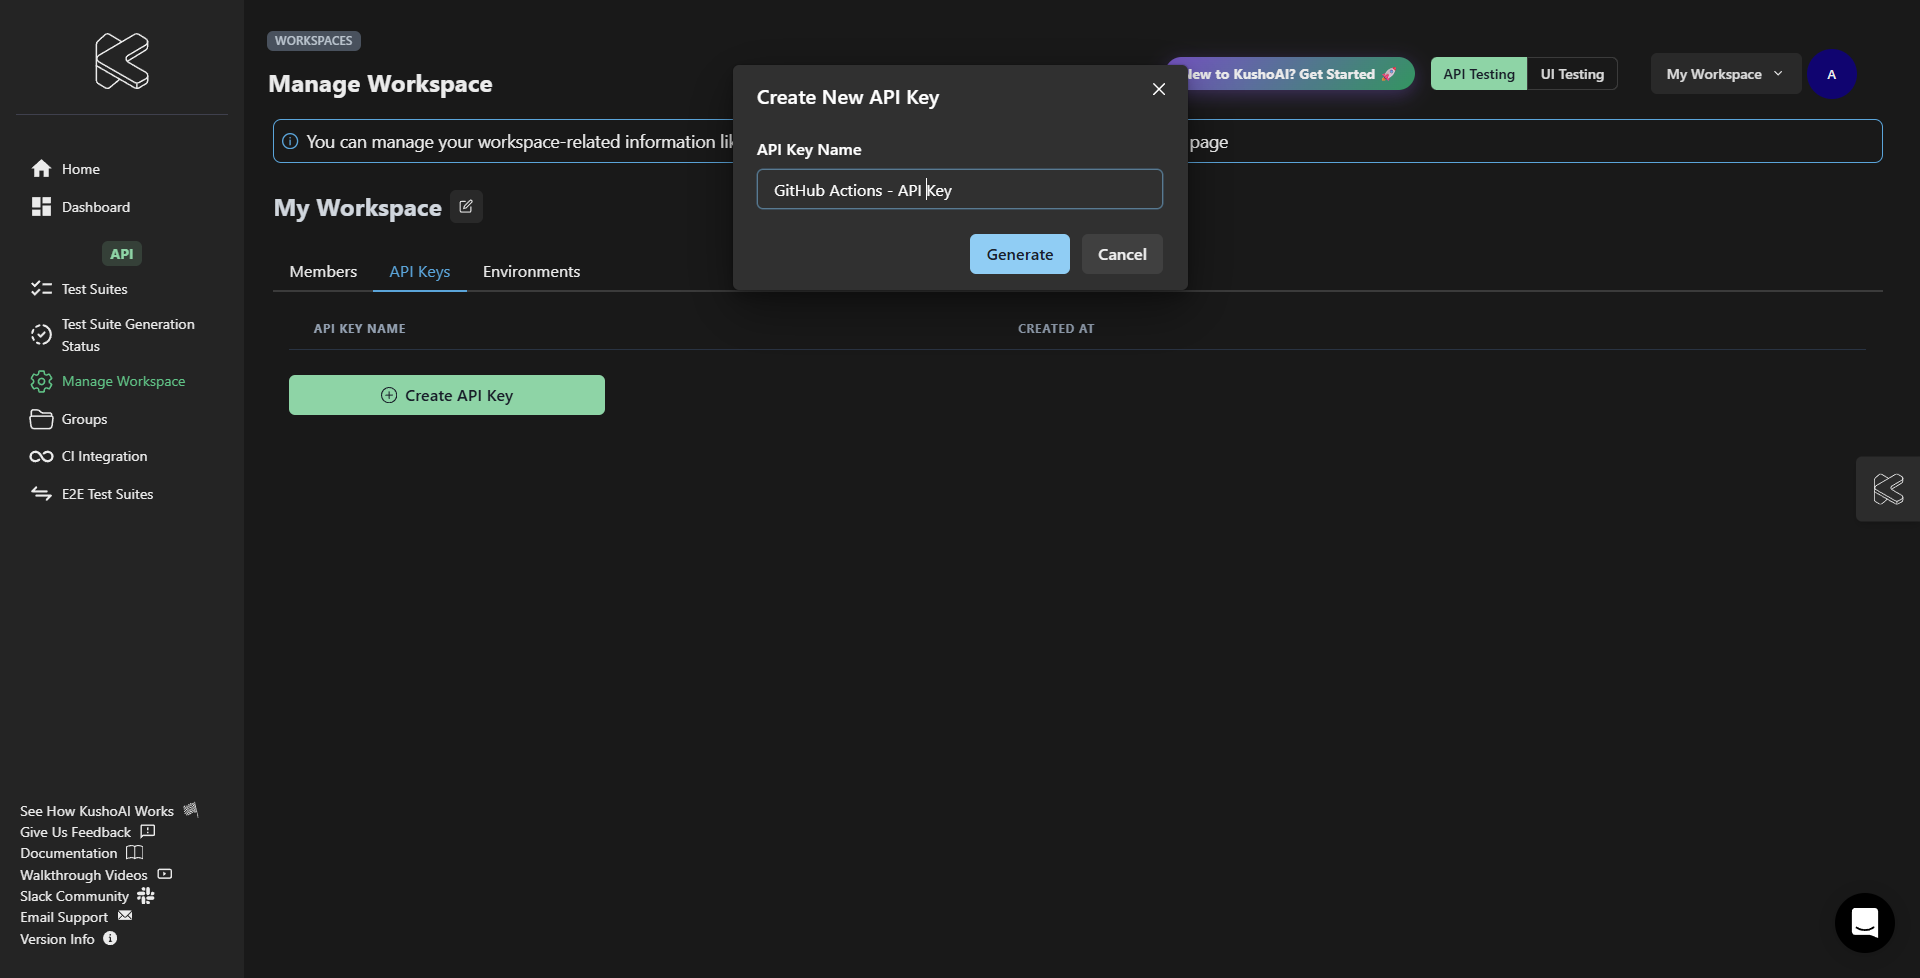Click the Documentation book icon
Viewport: 1920px width, 978px height.
point(135,853)
